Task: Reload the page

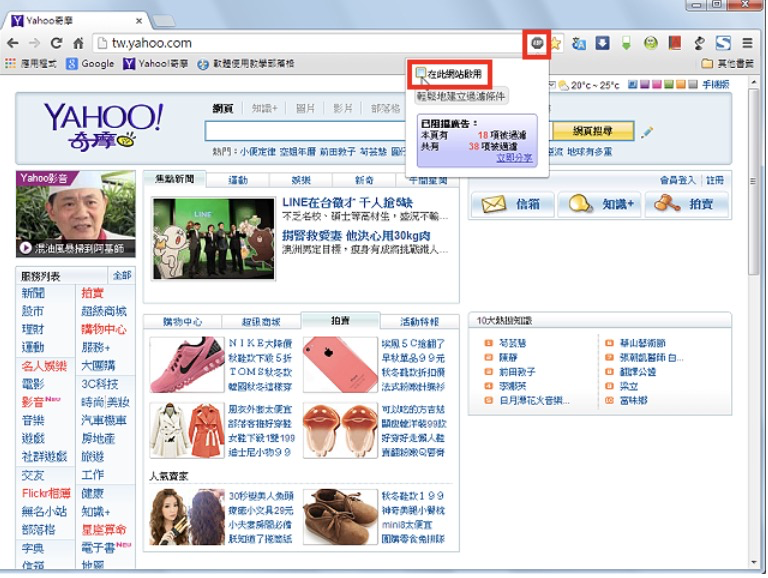Action: click(x=57, y=43)
